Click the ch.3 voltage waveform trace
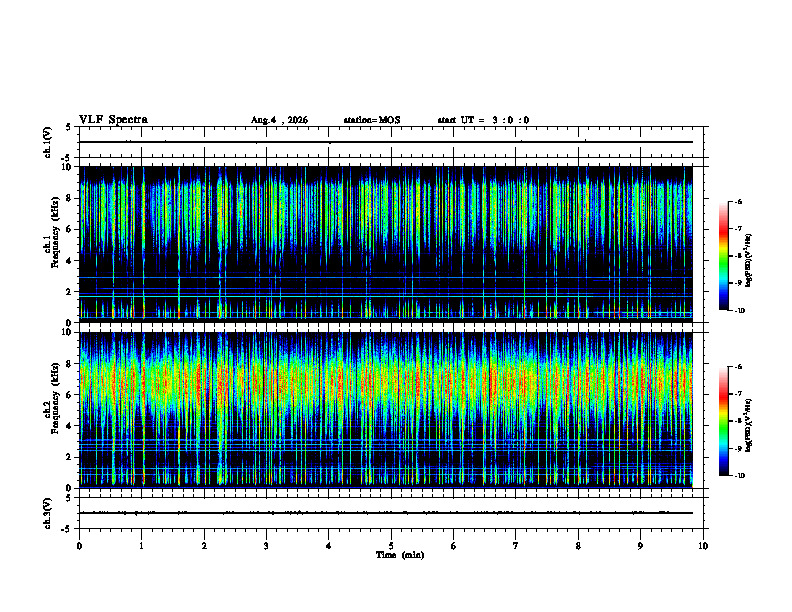This screenshot has width=792, height=612. [x=386, y=513]
